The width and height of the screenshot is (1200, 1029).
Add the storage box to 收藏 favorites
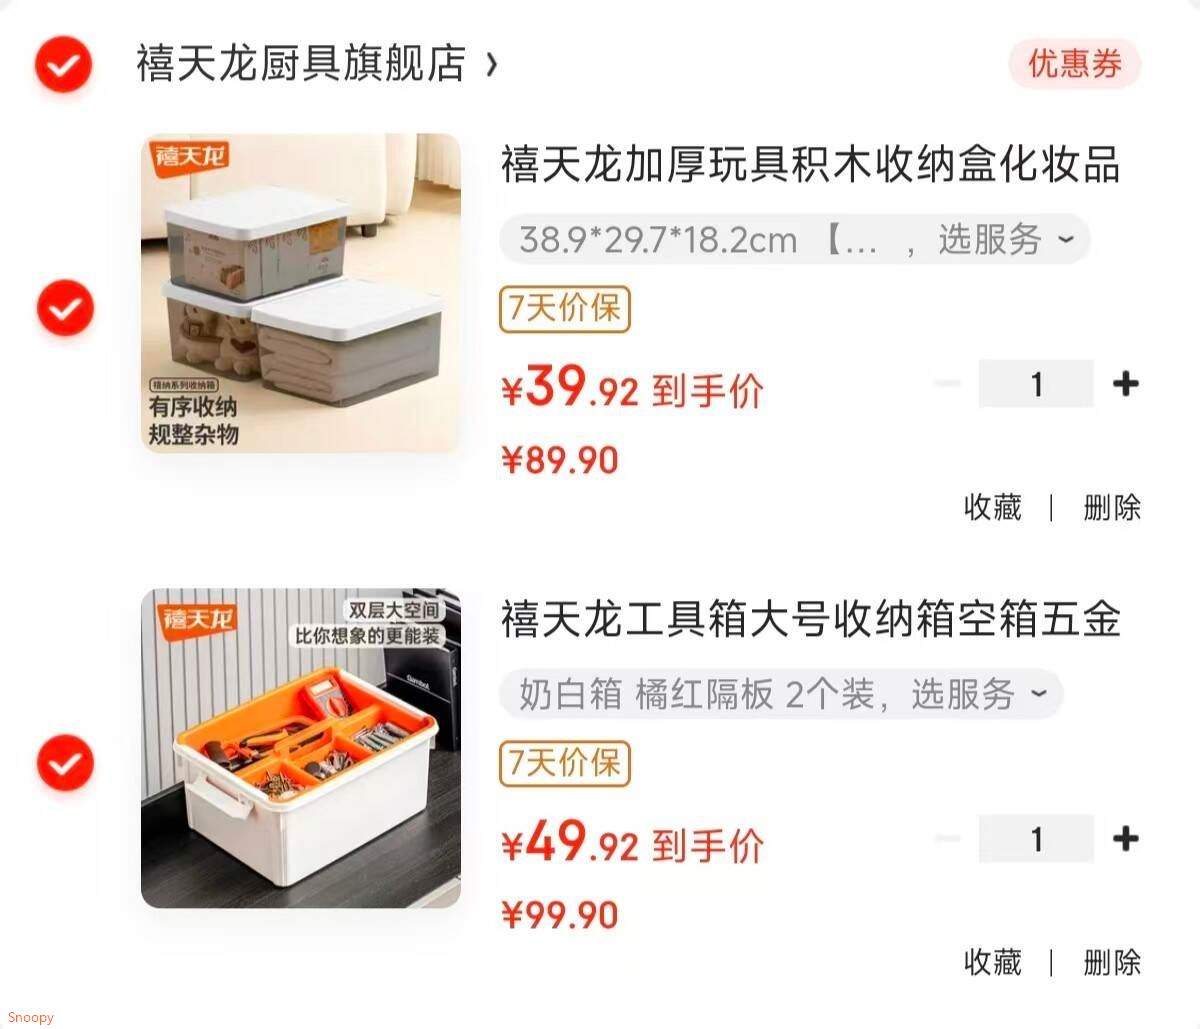coord(992,507)
